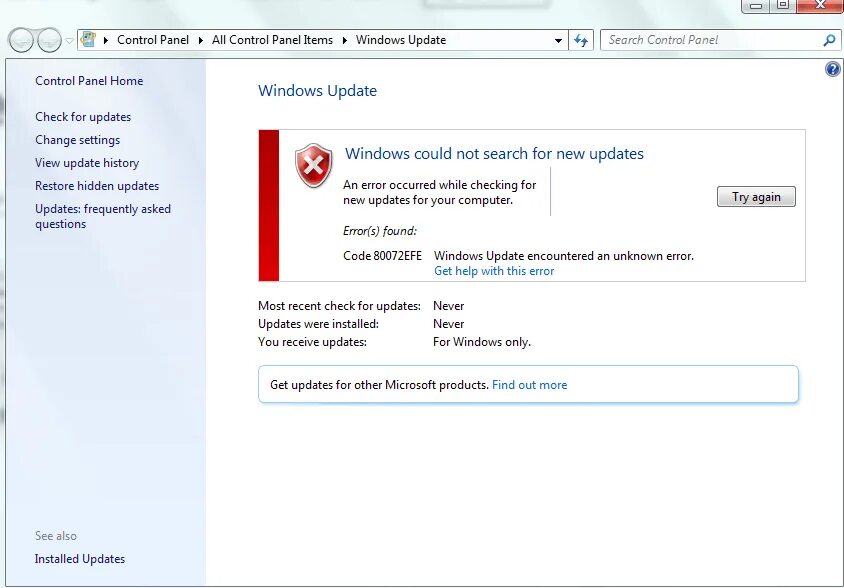Click the Try again button
Screen dimensions: 844x588
tap(756, 197)
